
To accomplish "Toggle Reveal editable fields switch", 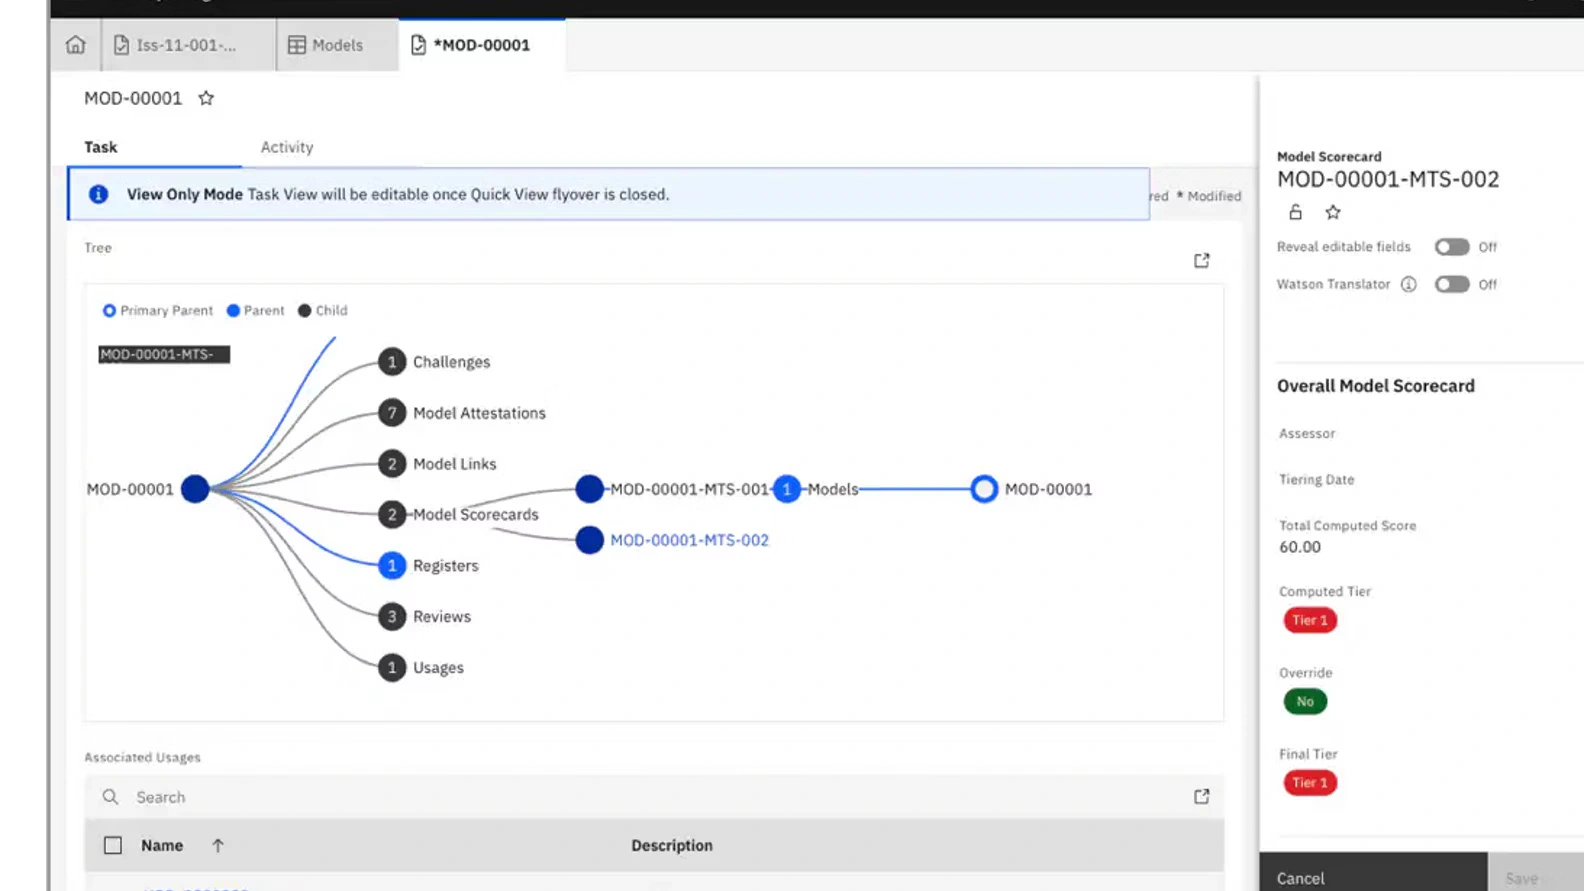I will click(1451, 247).
